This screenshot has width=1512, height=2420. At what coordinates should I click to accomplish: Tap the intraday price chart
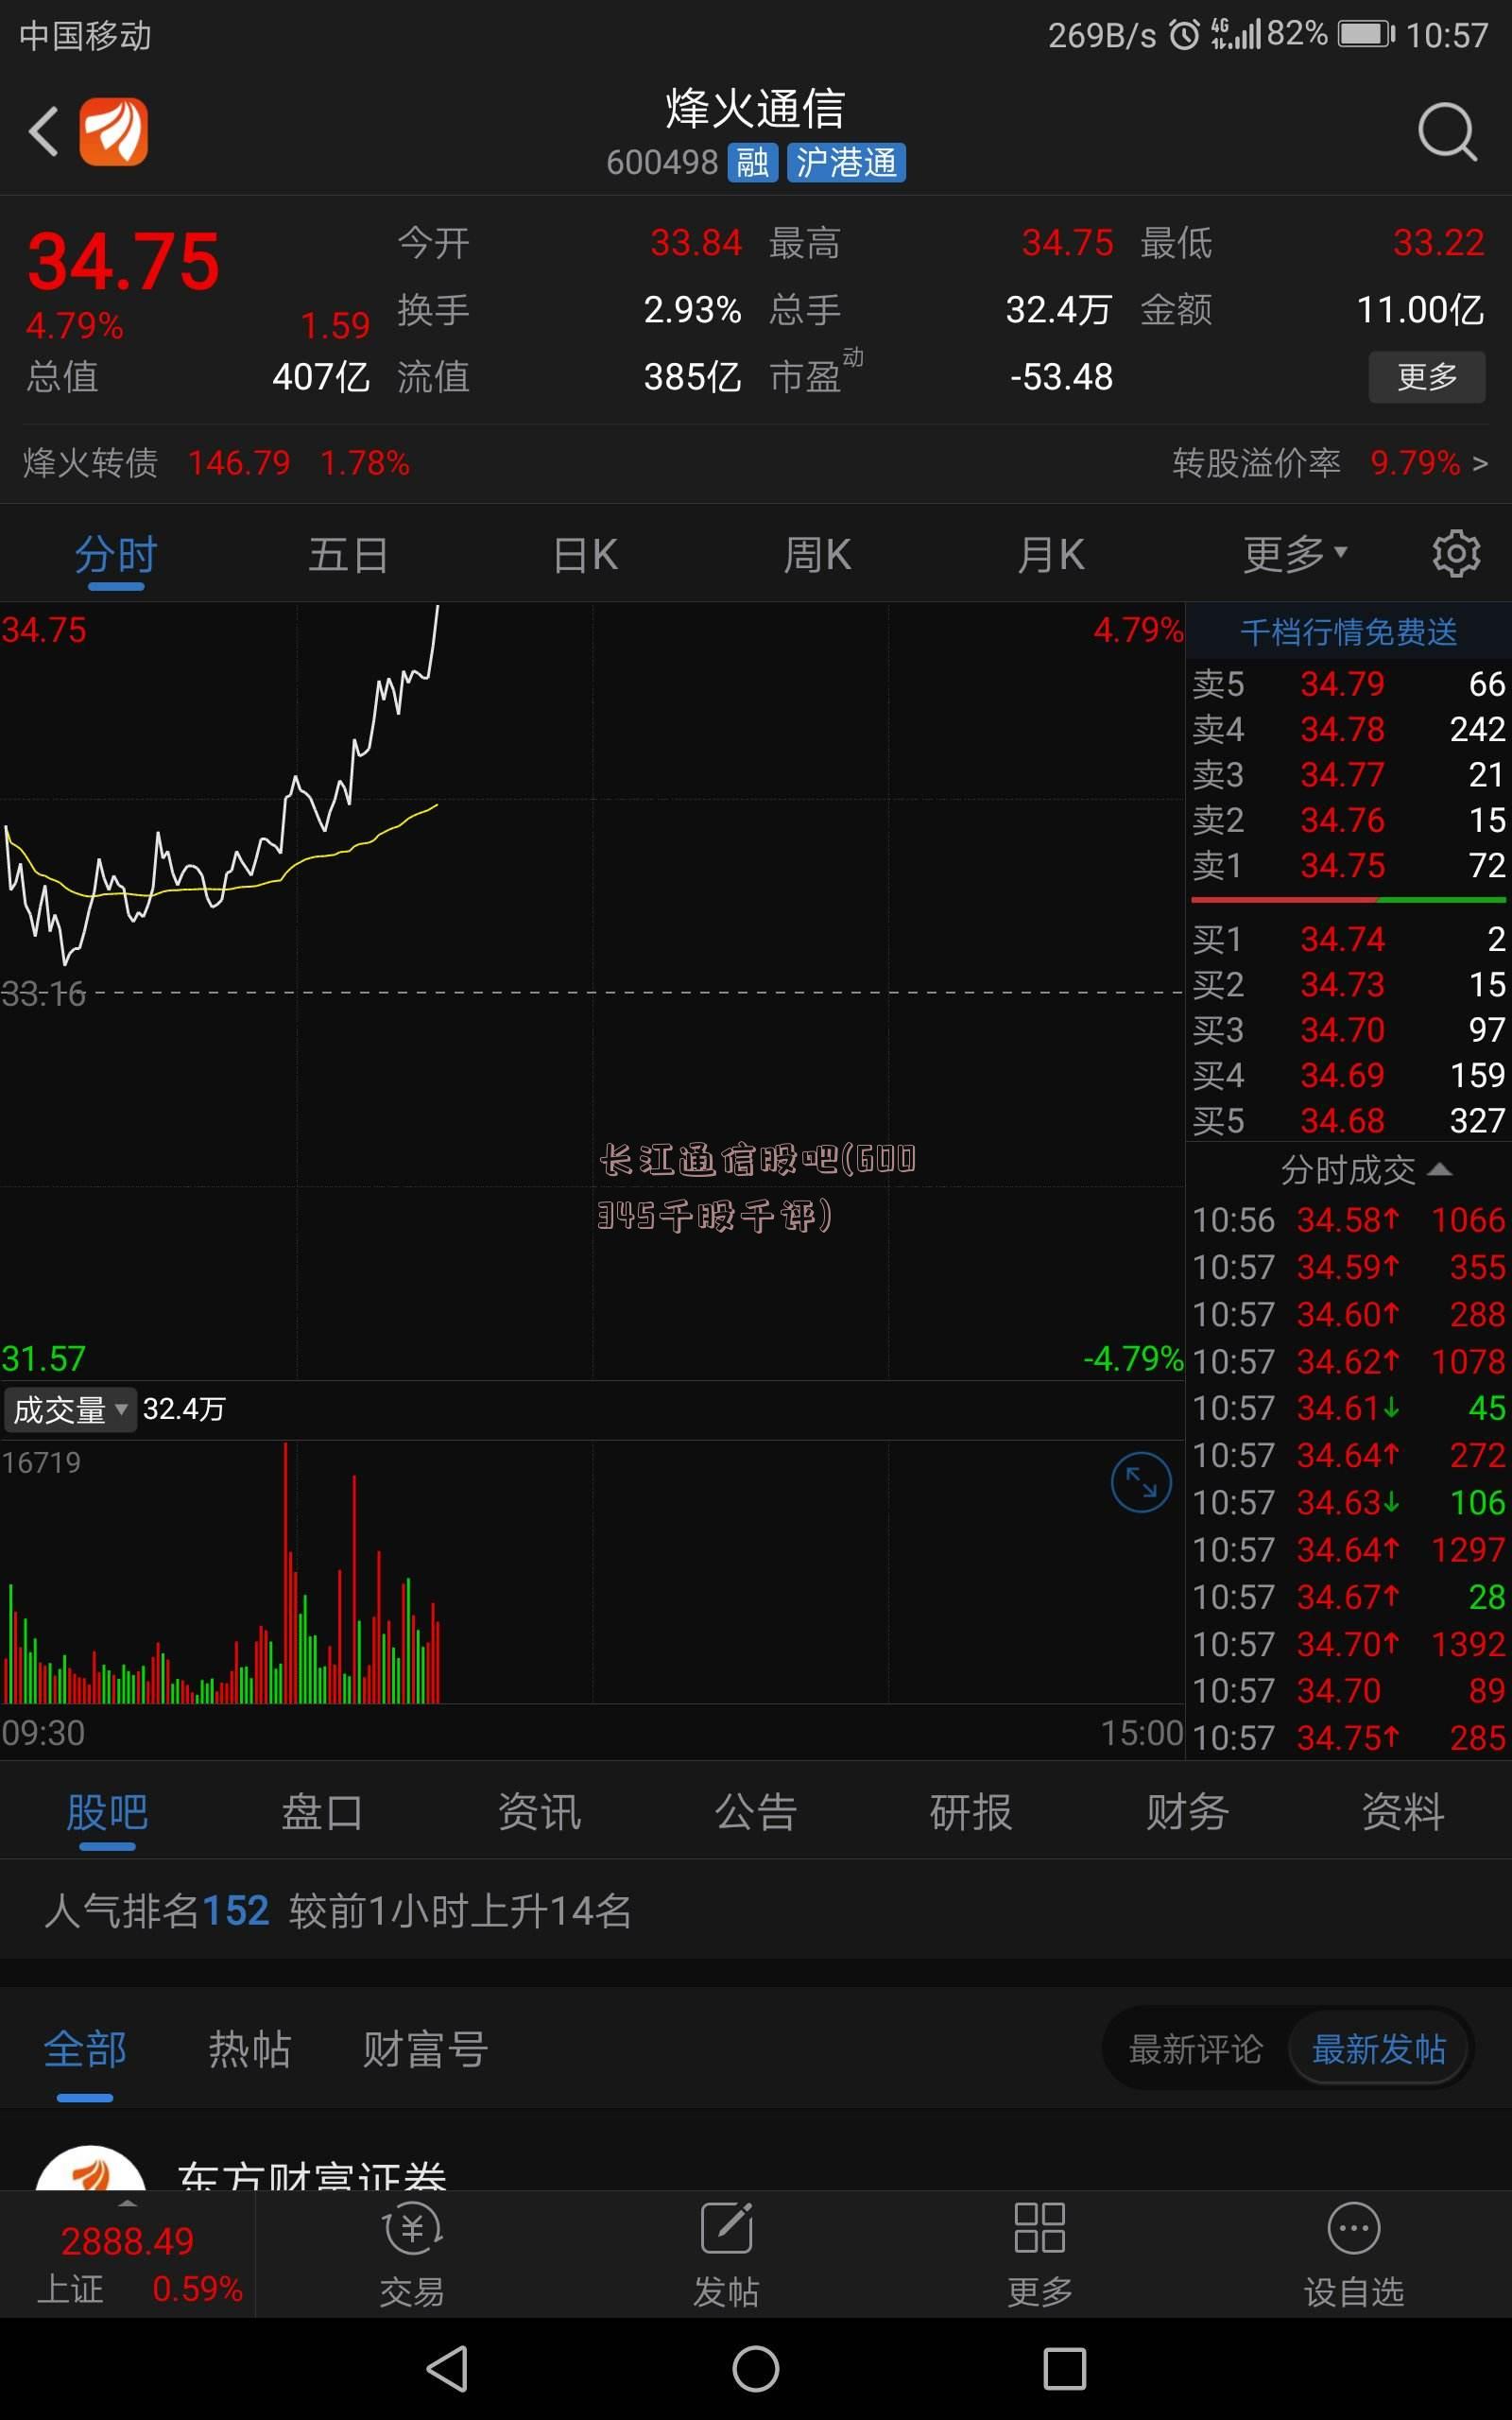click(x=592, y=991)
